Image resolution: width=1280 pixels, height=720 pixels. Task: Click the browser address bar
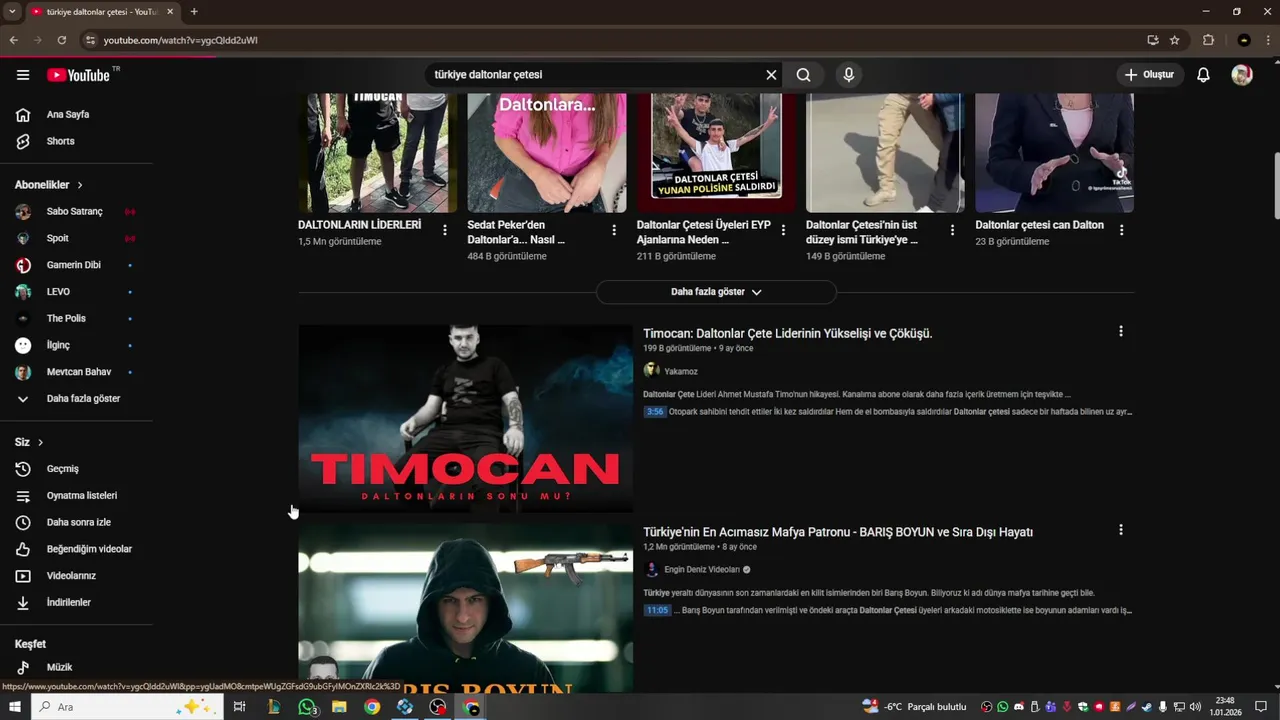click(610, 40)
